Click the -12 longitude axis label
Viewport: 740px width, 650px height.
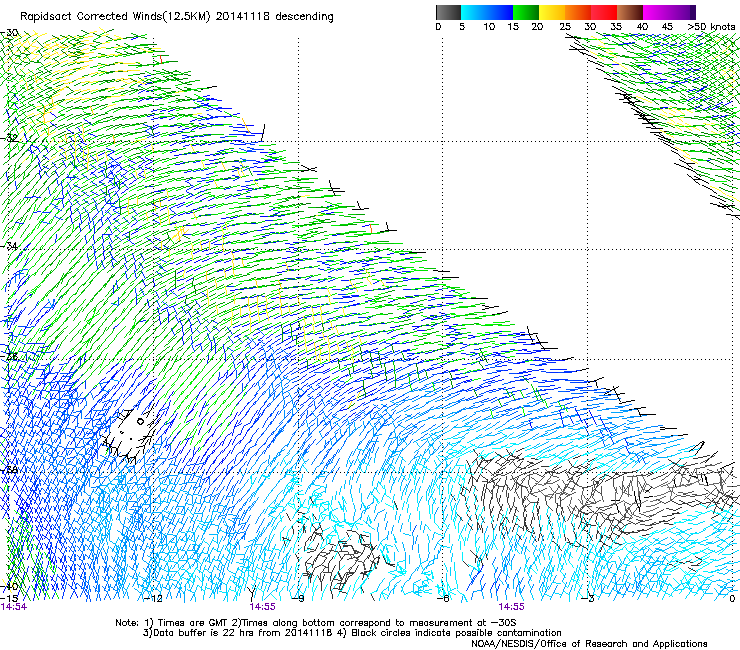[153, 598]
